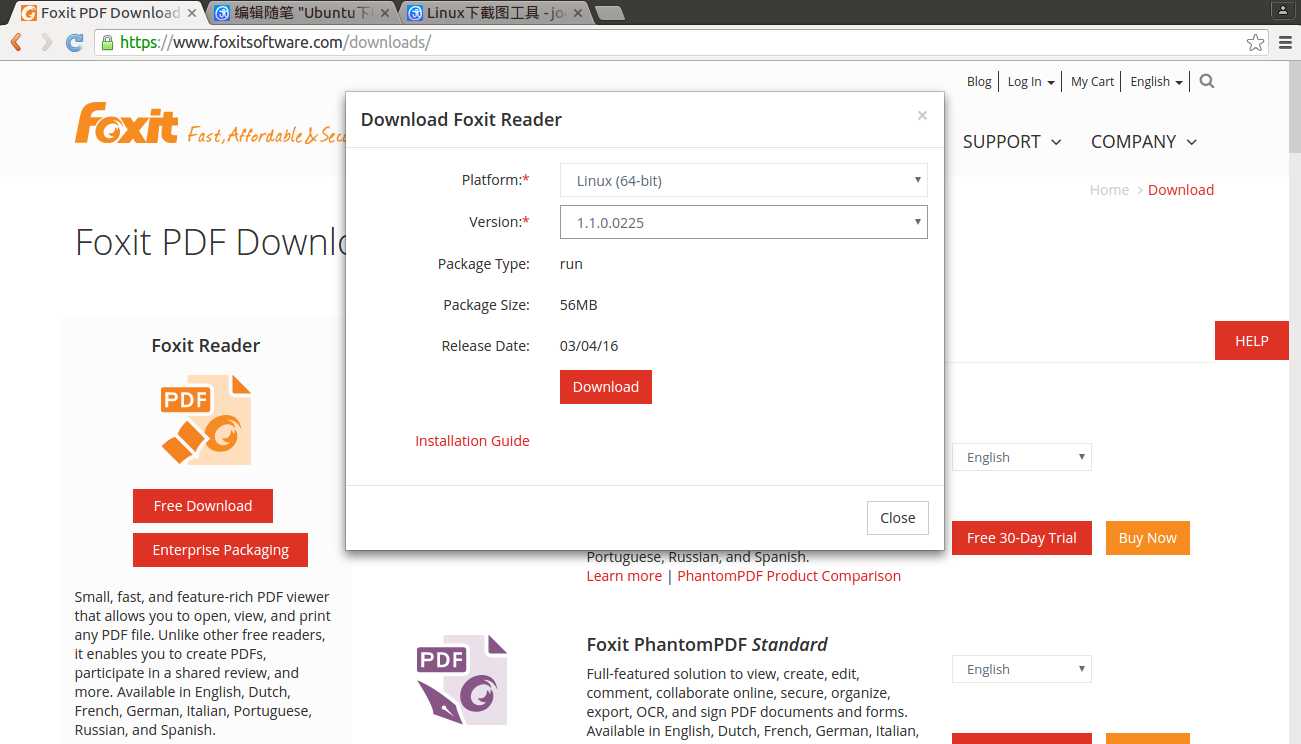Image resolution: width=1301 pixels, height=744 pixels.
Task: Click the Download breadcrumb
Action: tap(1181, 190)
